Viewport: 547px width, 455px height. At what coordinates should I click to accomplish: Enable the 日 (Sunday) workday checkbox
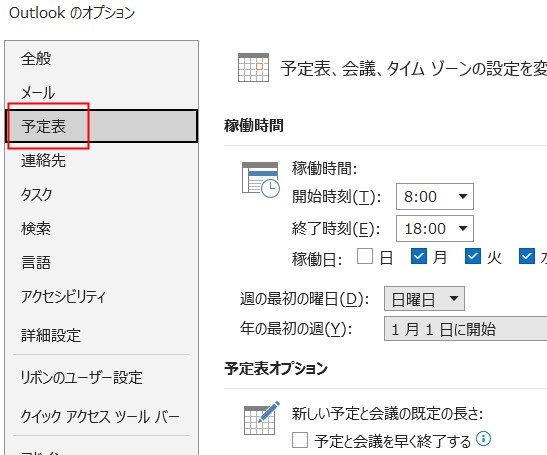[x=365, y=256]
